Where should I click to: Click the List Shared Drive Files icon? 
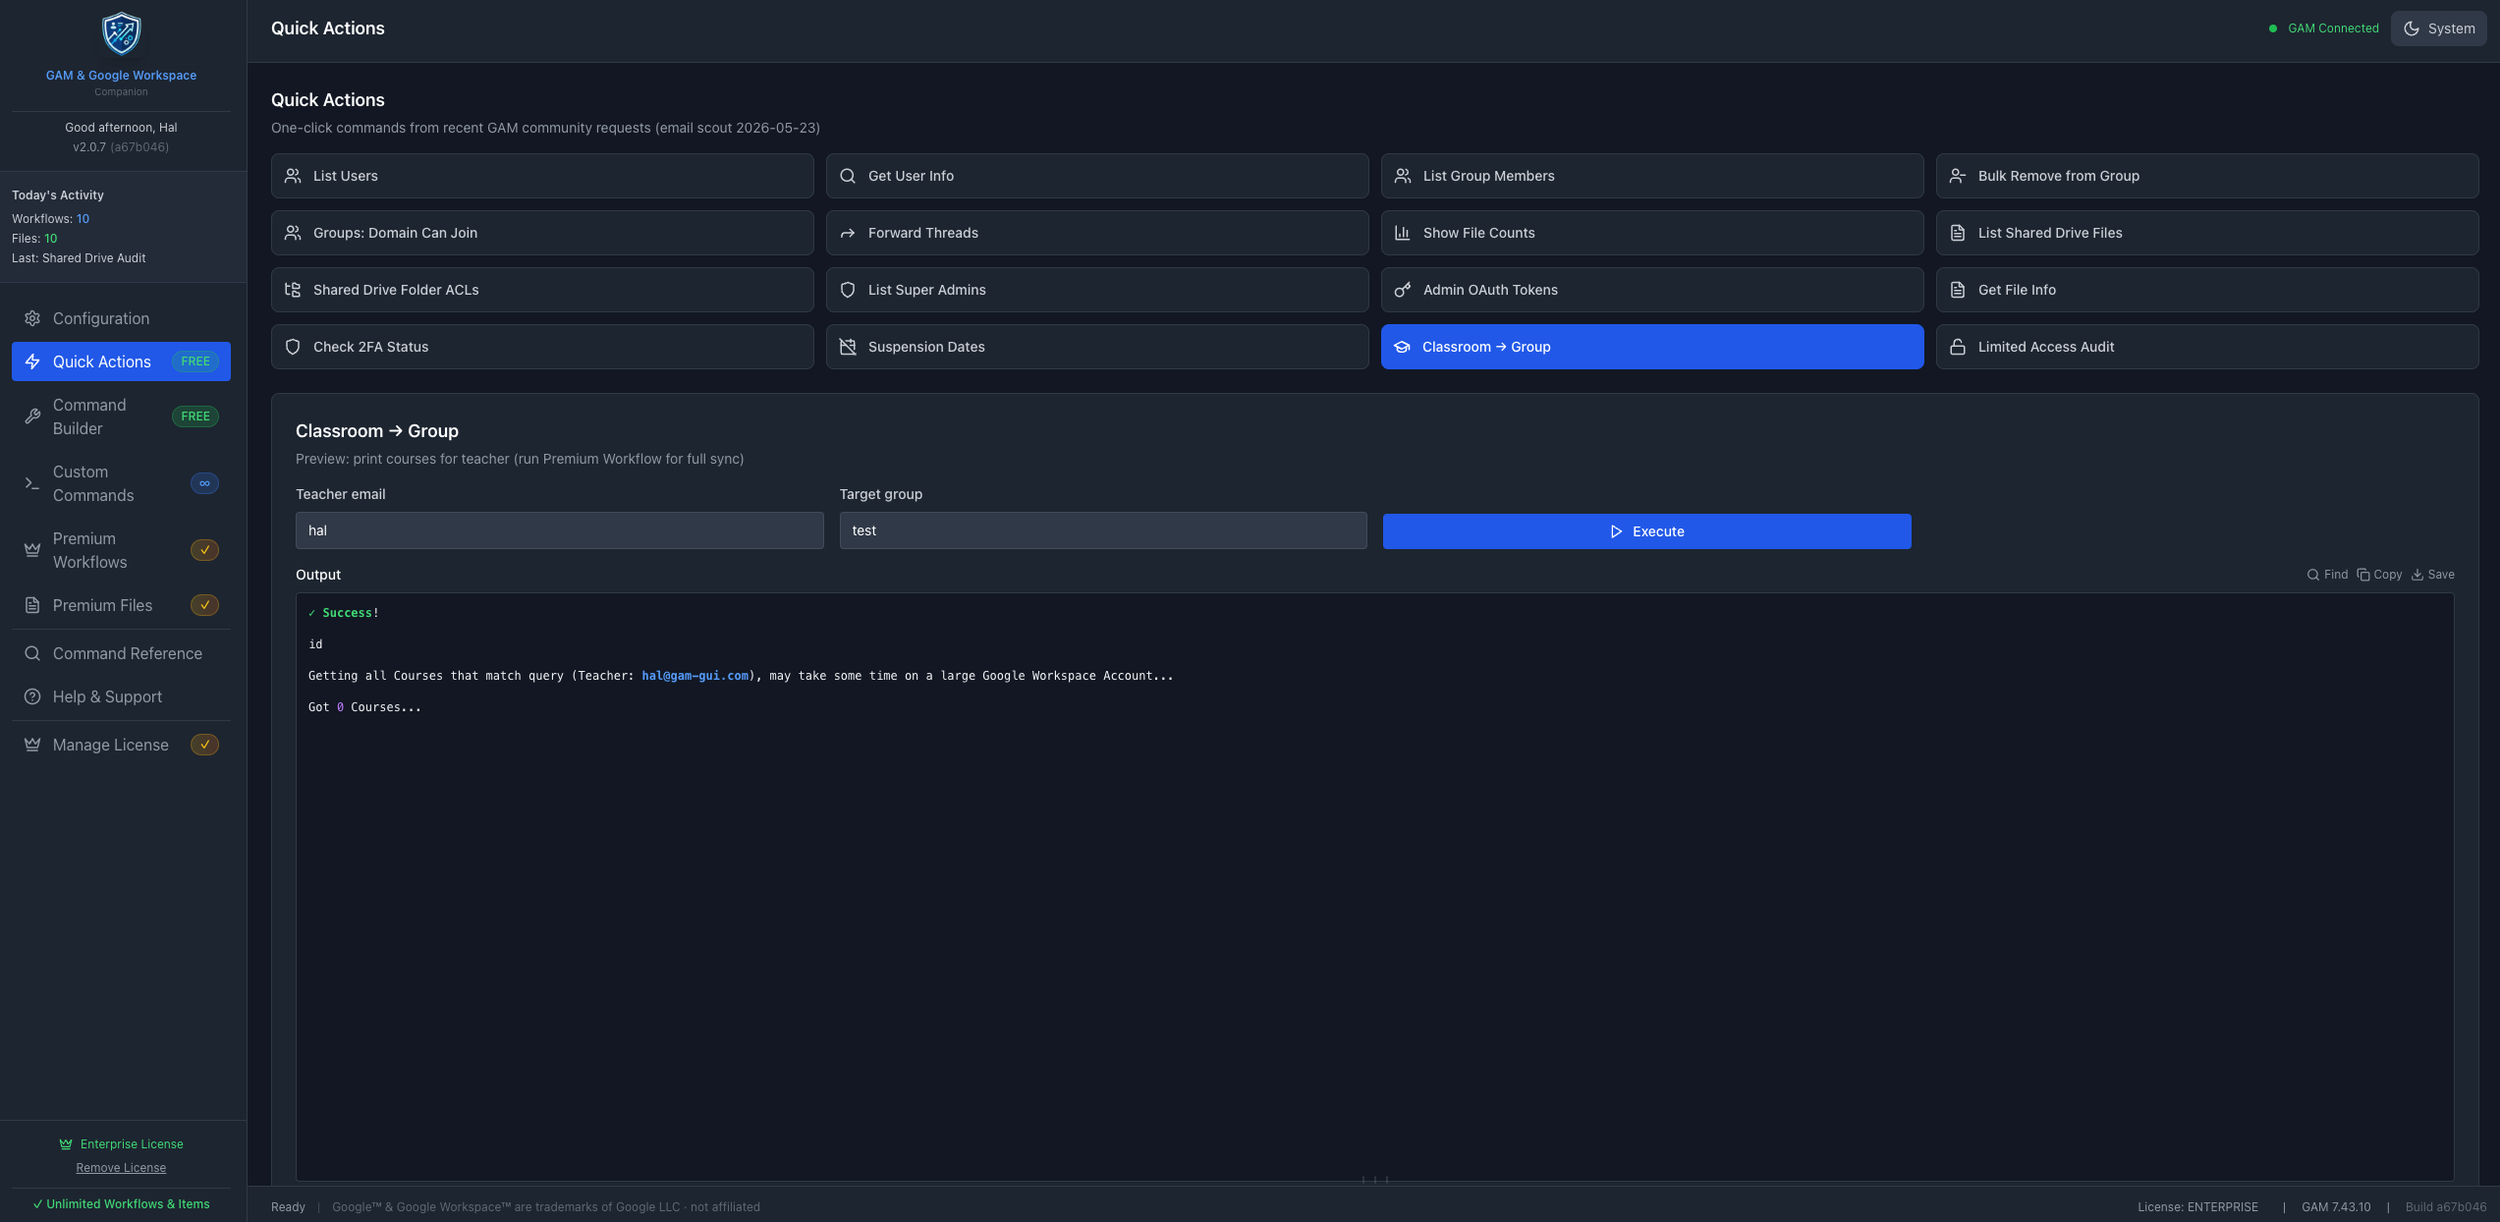coord(1958,233)
